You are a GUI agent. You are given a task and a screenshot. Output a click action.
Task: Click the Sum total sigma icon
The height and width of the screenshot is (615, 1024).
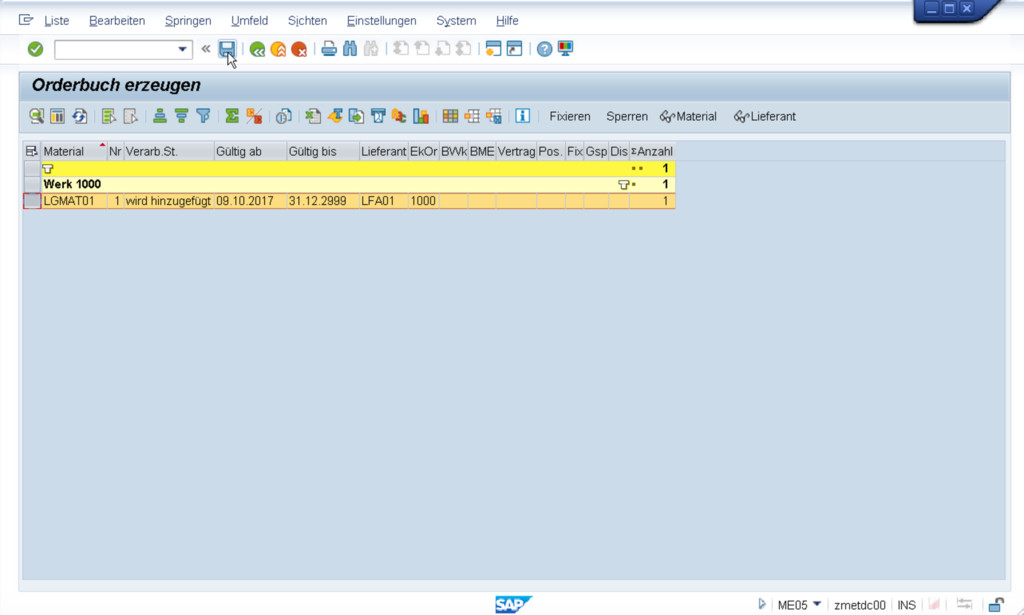(x=232, y=116)
